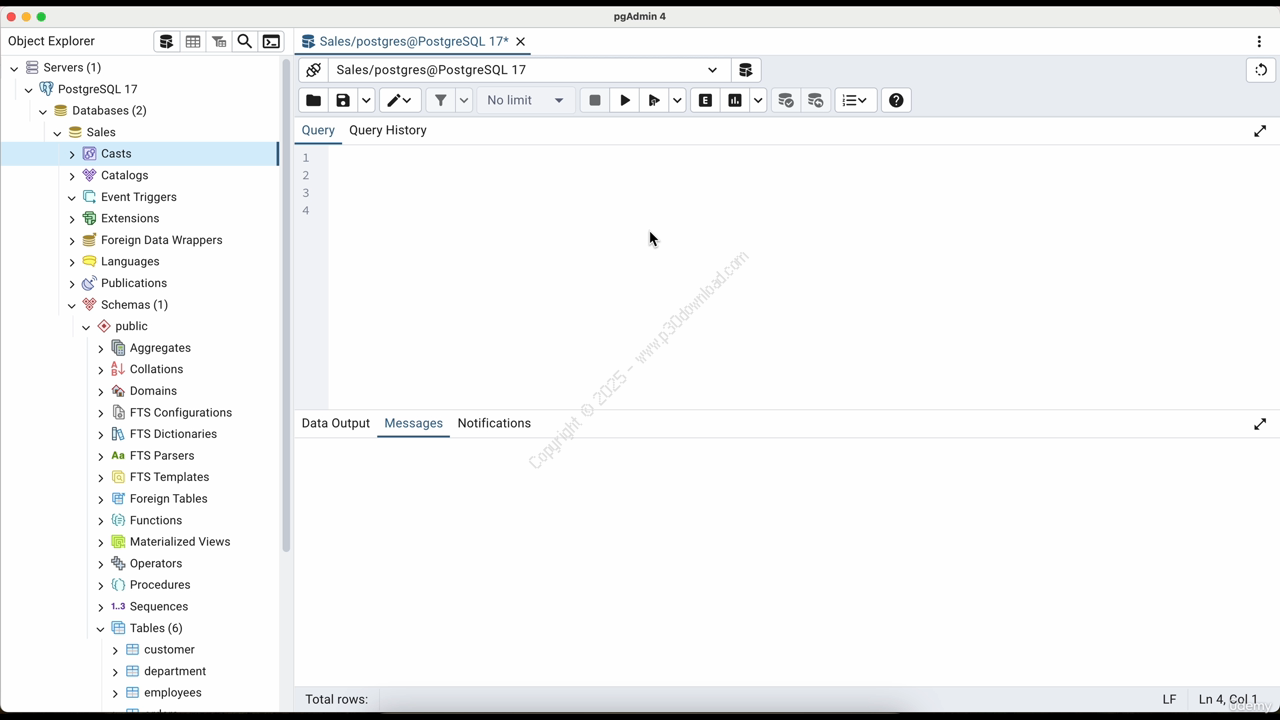
Task: Select the Foreign Data Wrappers item
Action: point(161,240)
